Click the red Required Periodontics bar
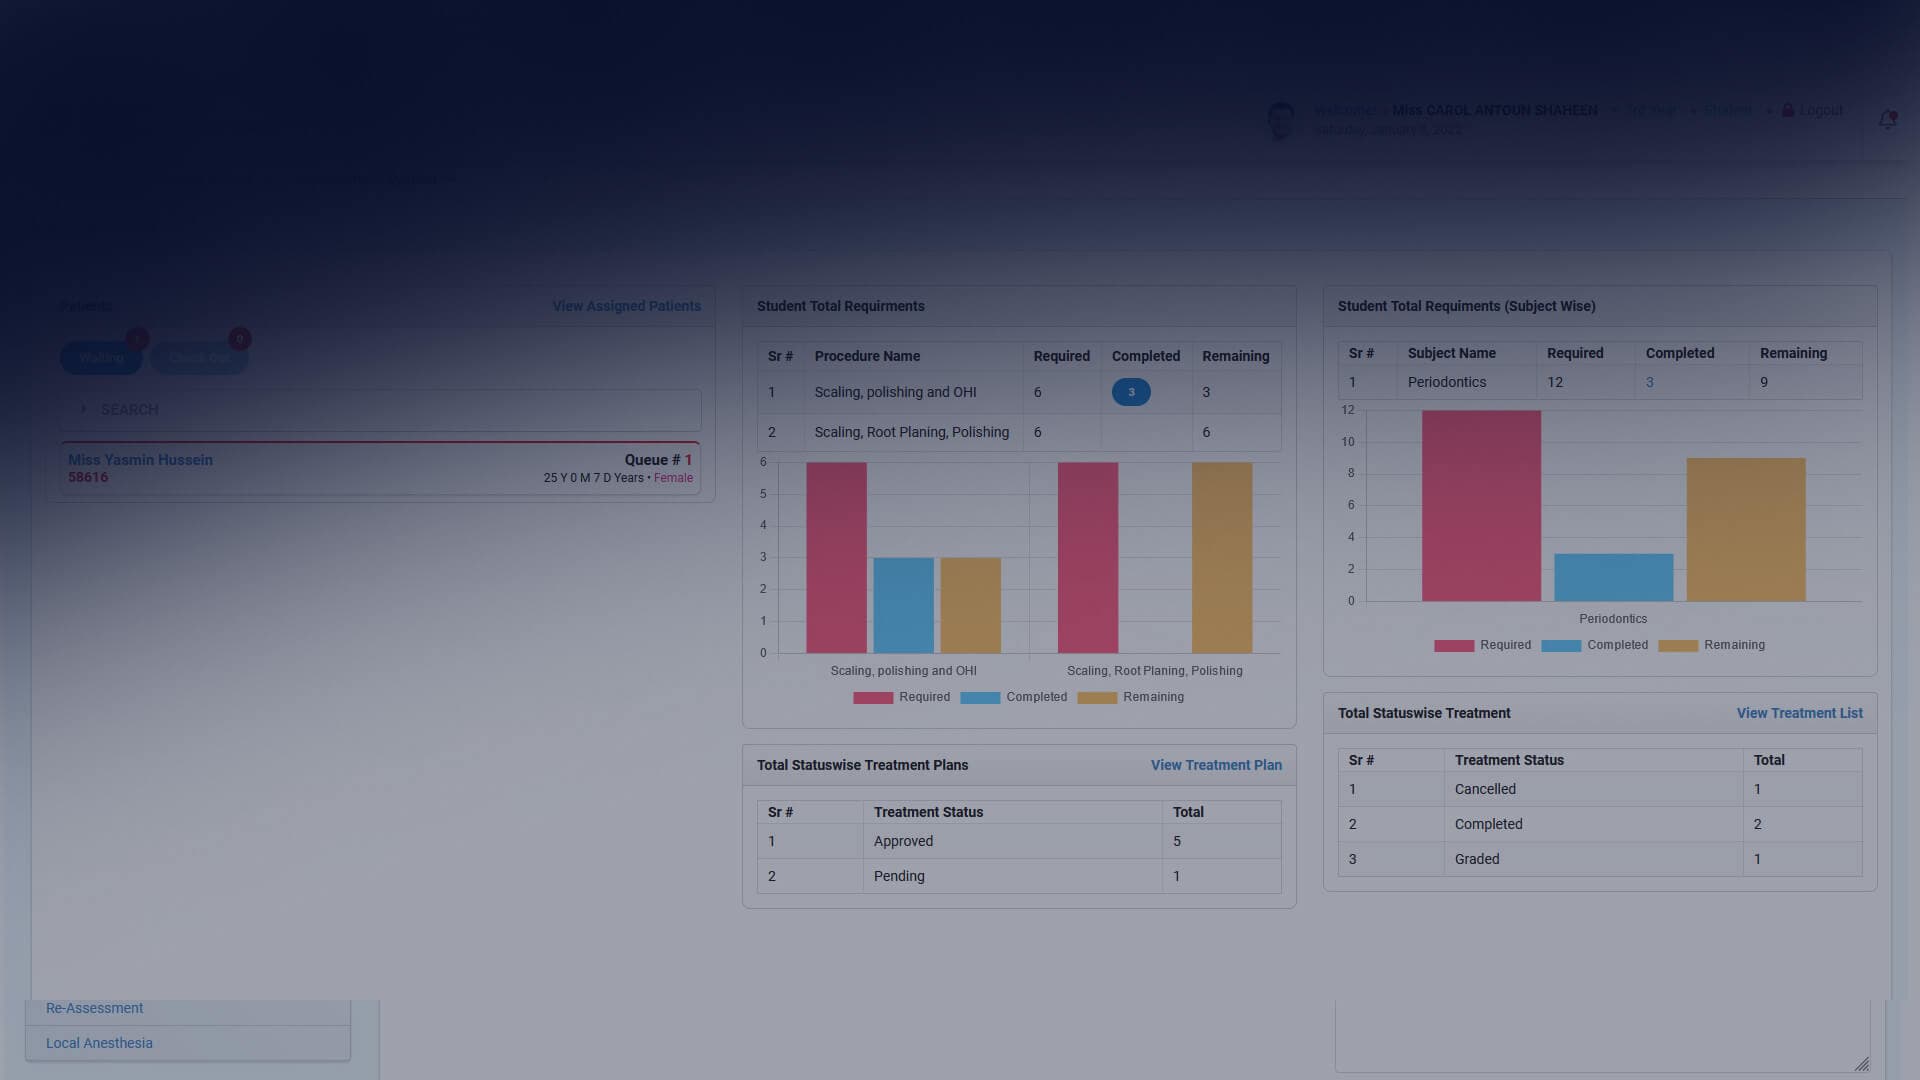Image resolution: width=1920 pixels, height=1080 pixels. click(x=1481, y=505)
